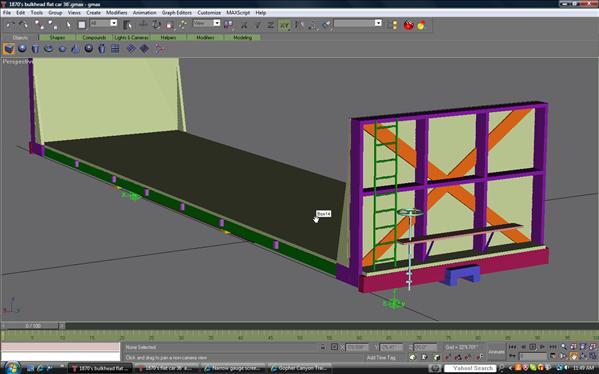Activate the Unlink Selection tool
Image resolution: width=599 pixels, height=374 pixels.
53,25
